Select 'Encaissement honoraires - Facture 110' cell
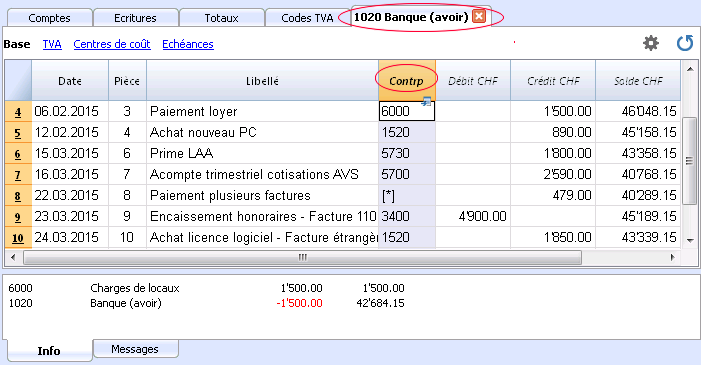This screenshot has height=365, width=701. tap(262, 216)
